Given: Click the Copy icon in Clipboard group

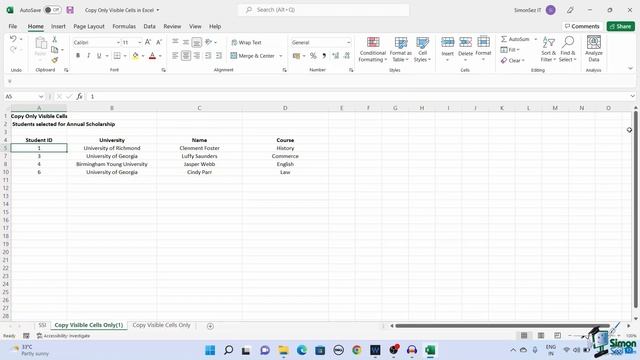Looking at the screenshot, I should 55,50.
